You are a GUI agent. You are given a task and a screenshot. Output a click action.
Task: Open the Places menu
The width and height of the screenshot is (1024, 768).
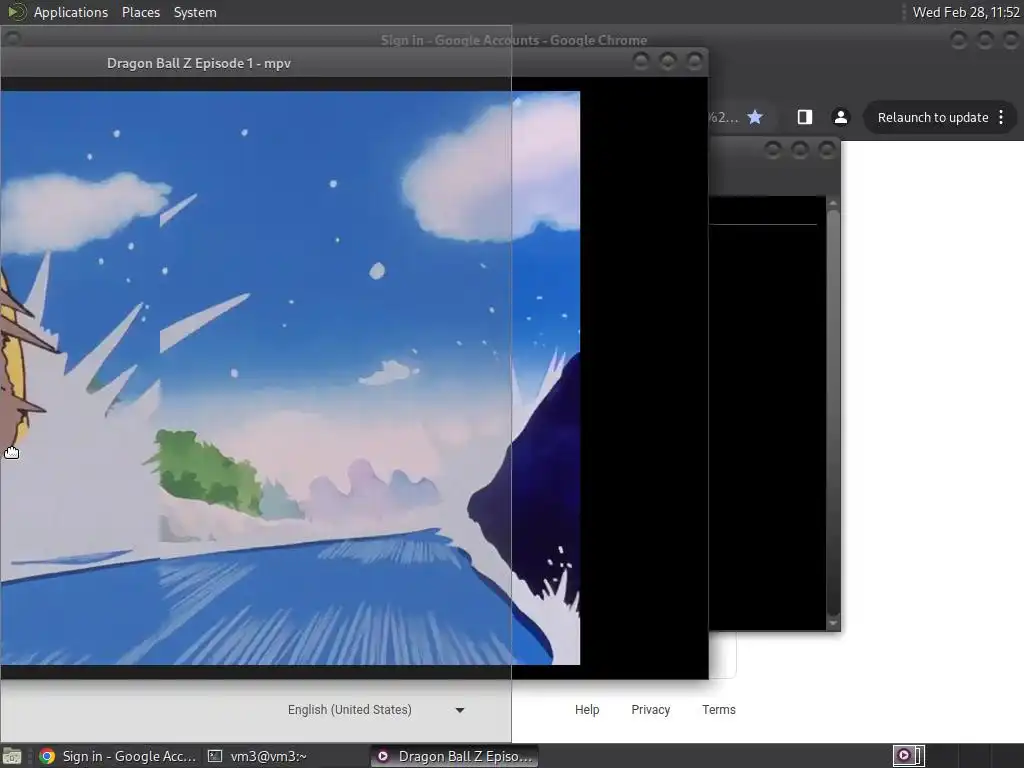click(x=140, y=12)
